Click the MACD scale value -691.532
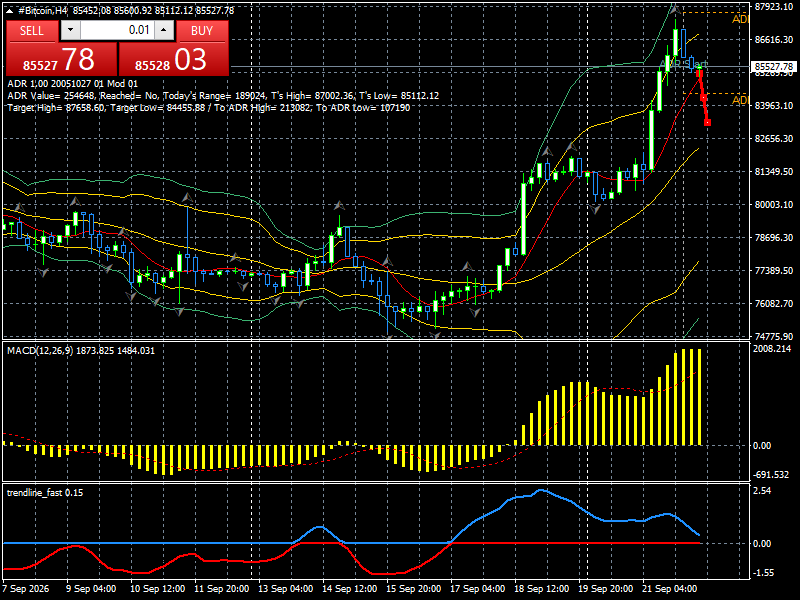This screenshot has width=800, height=600. point(770,474)
